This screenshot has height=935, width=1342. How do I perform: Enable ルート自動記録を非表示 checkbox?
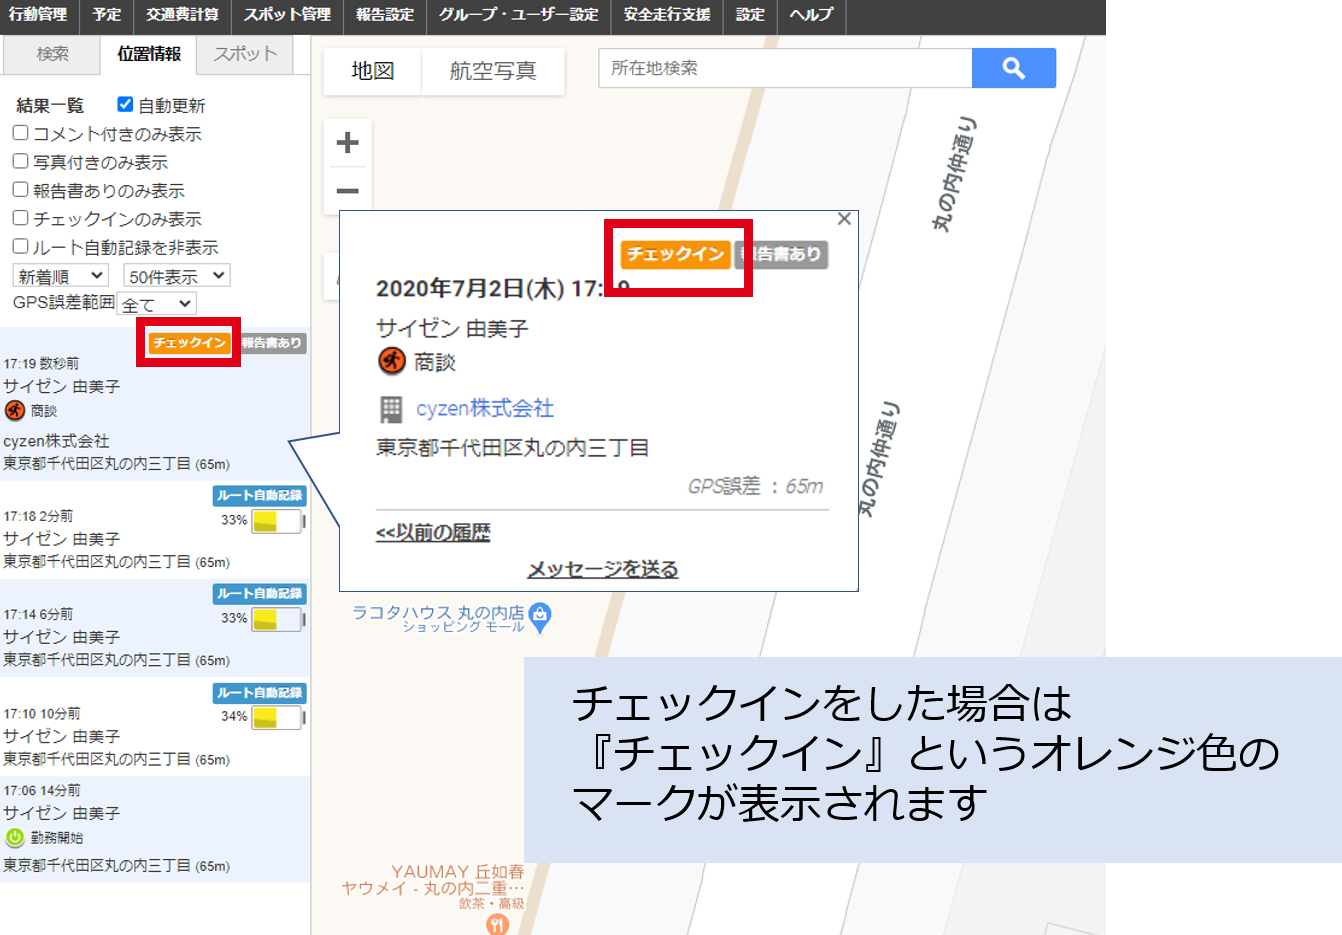pos(20,245)
